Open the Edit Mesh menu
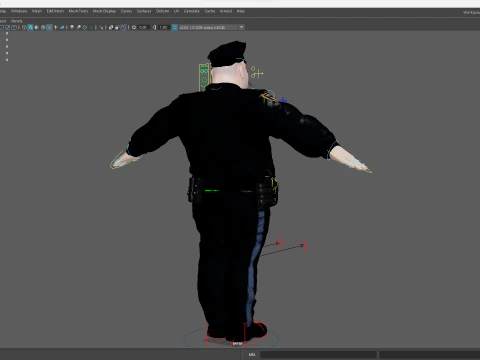This screenshot has width=480, height=360. click(55, 11)
